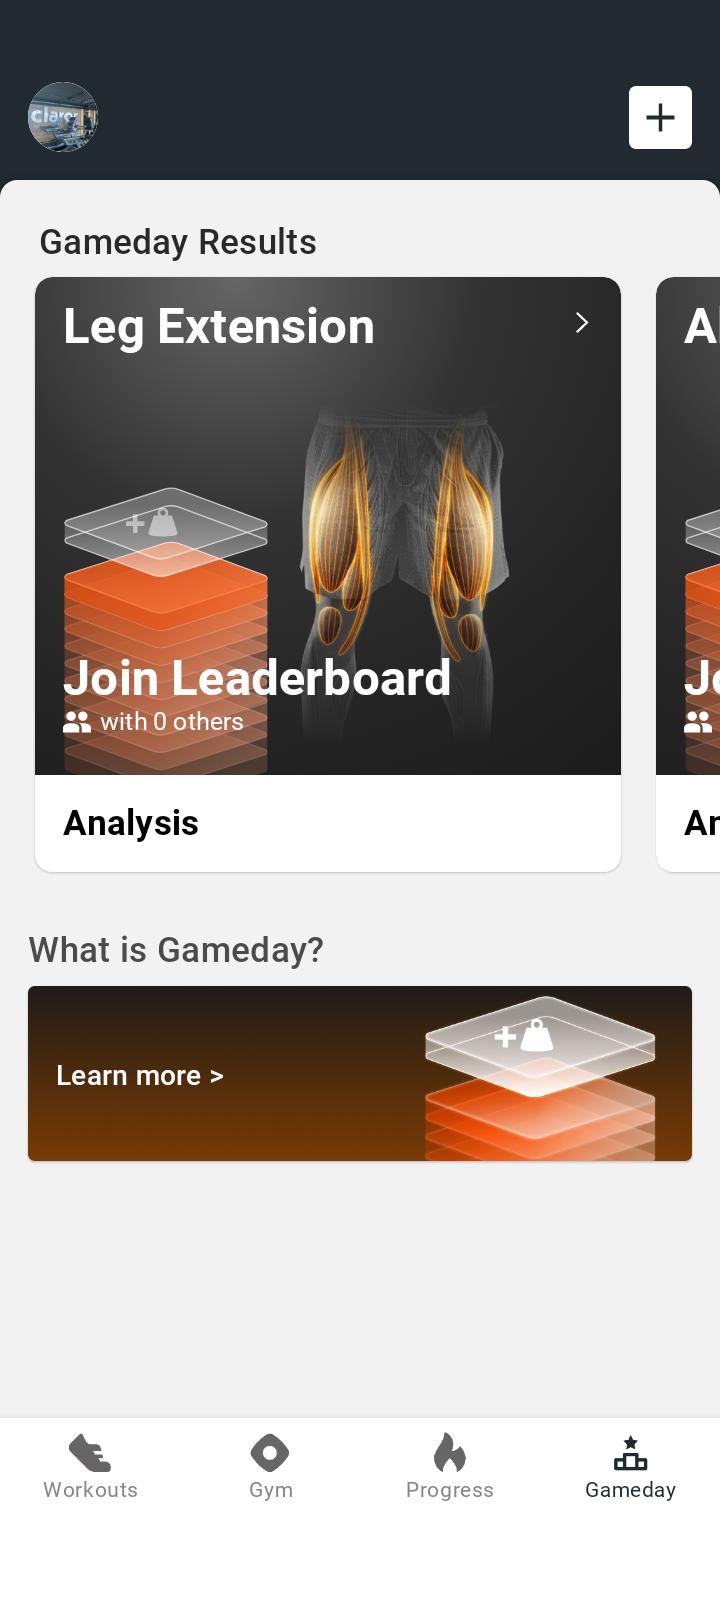Open the profile avatar picture
The image size is (720, 1600).
[x=63, y=117]
